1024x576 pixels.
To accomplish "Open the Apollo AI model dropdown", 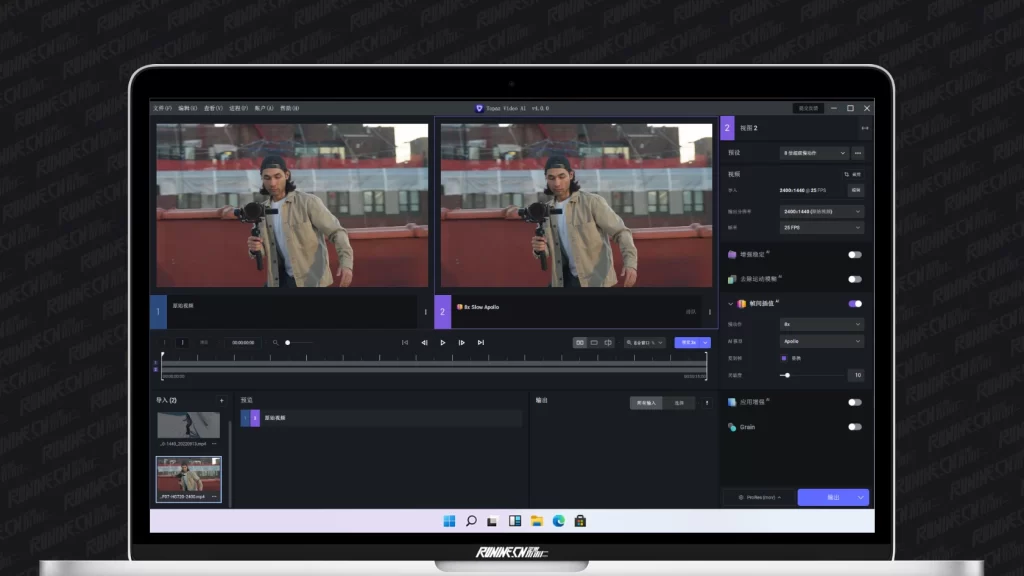I will click(821, 341).
